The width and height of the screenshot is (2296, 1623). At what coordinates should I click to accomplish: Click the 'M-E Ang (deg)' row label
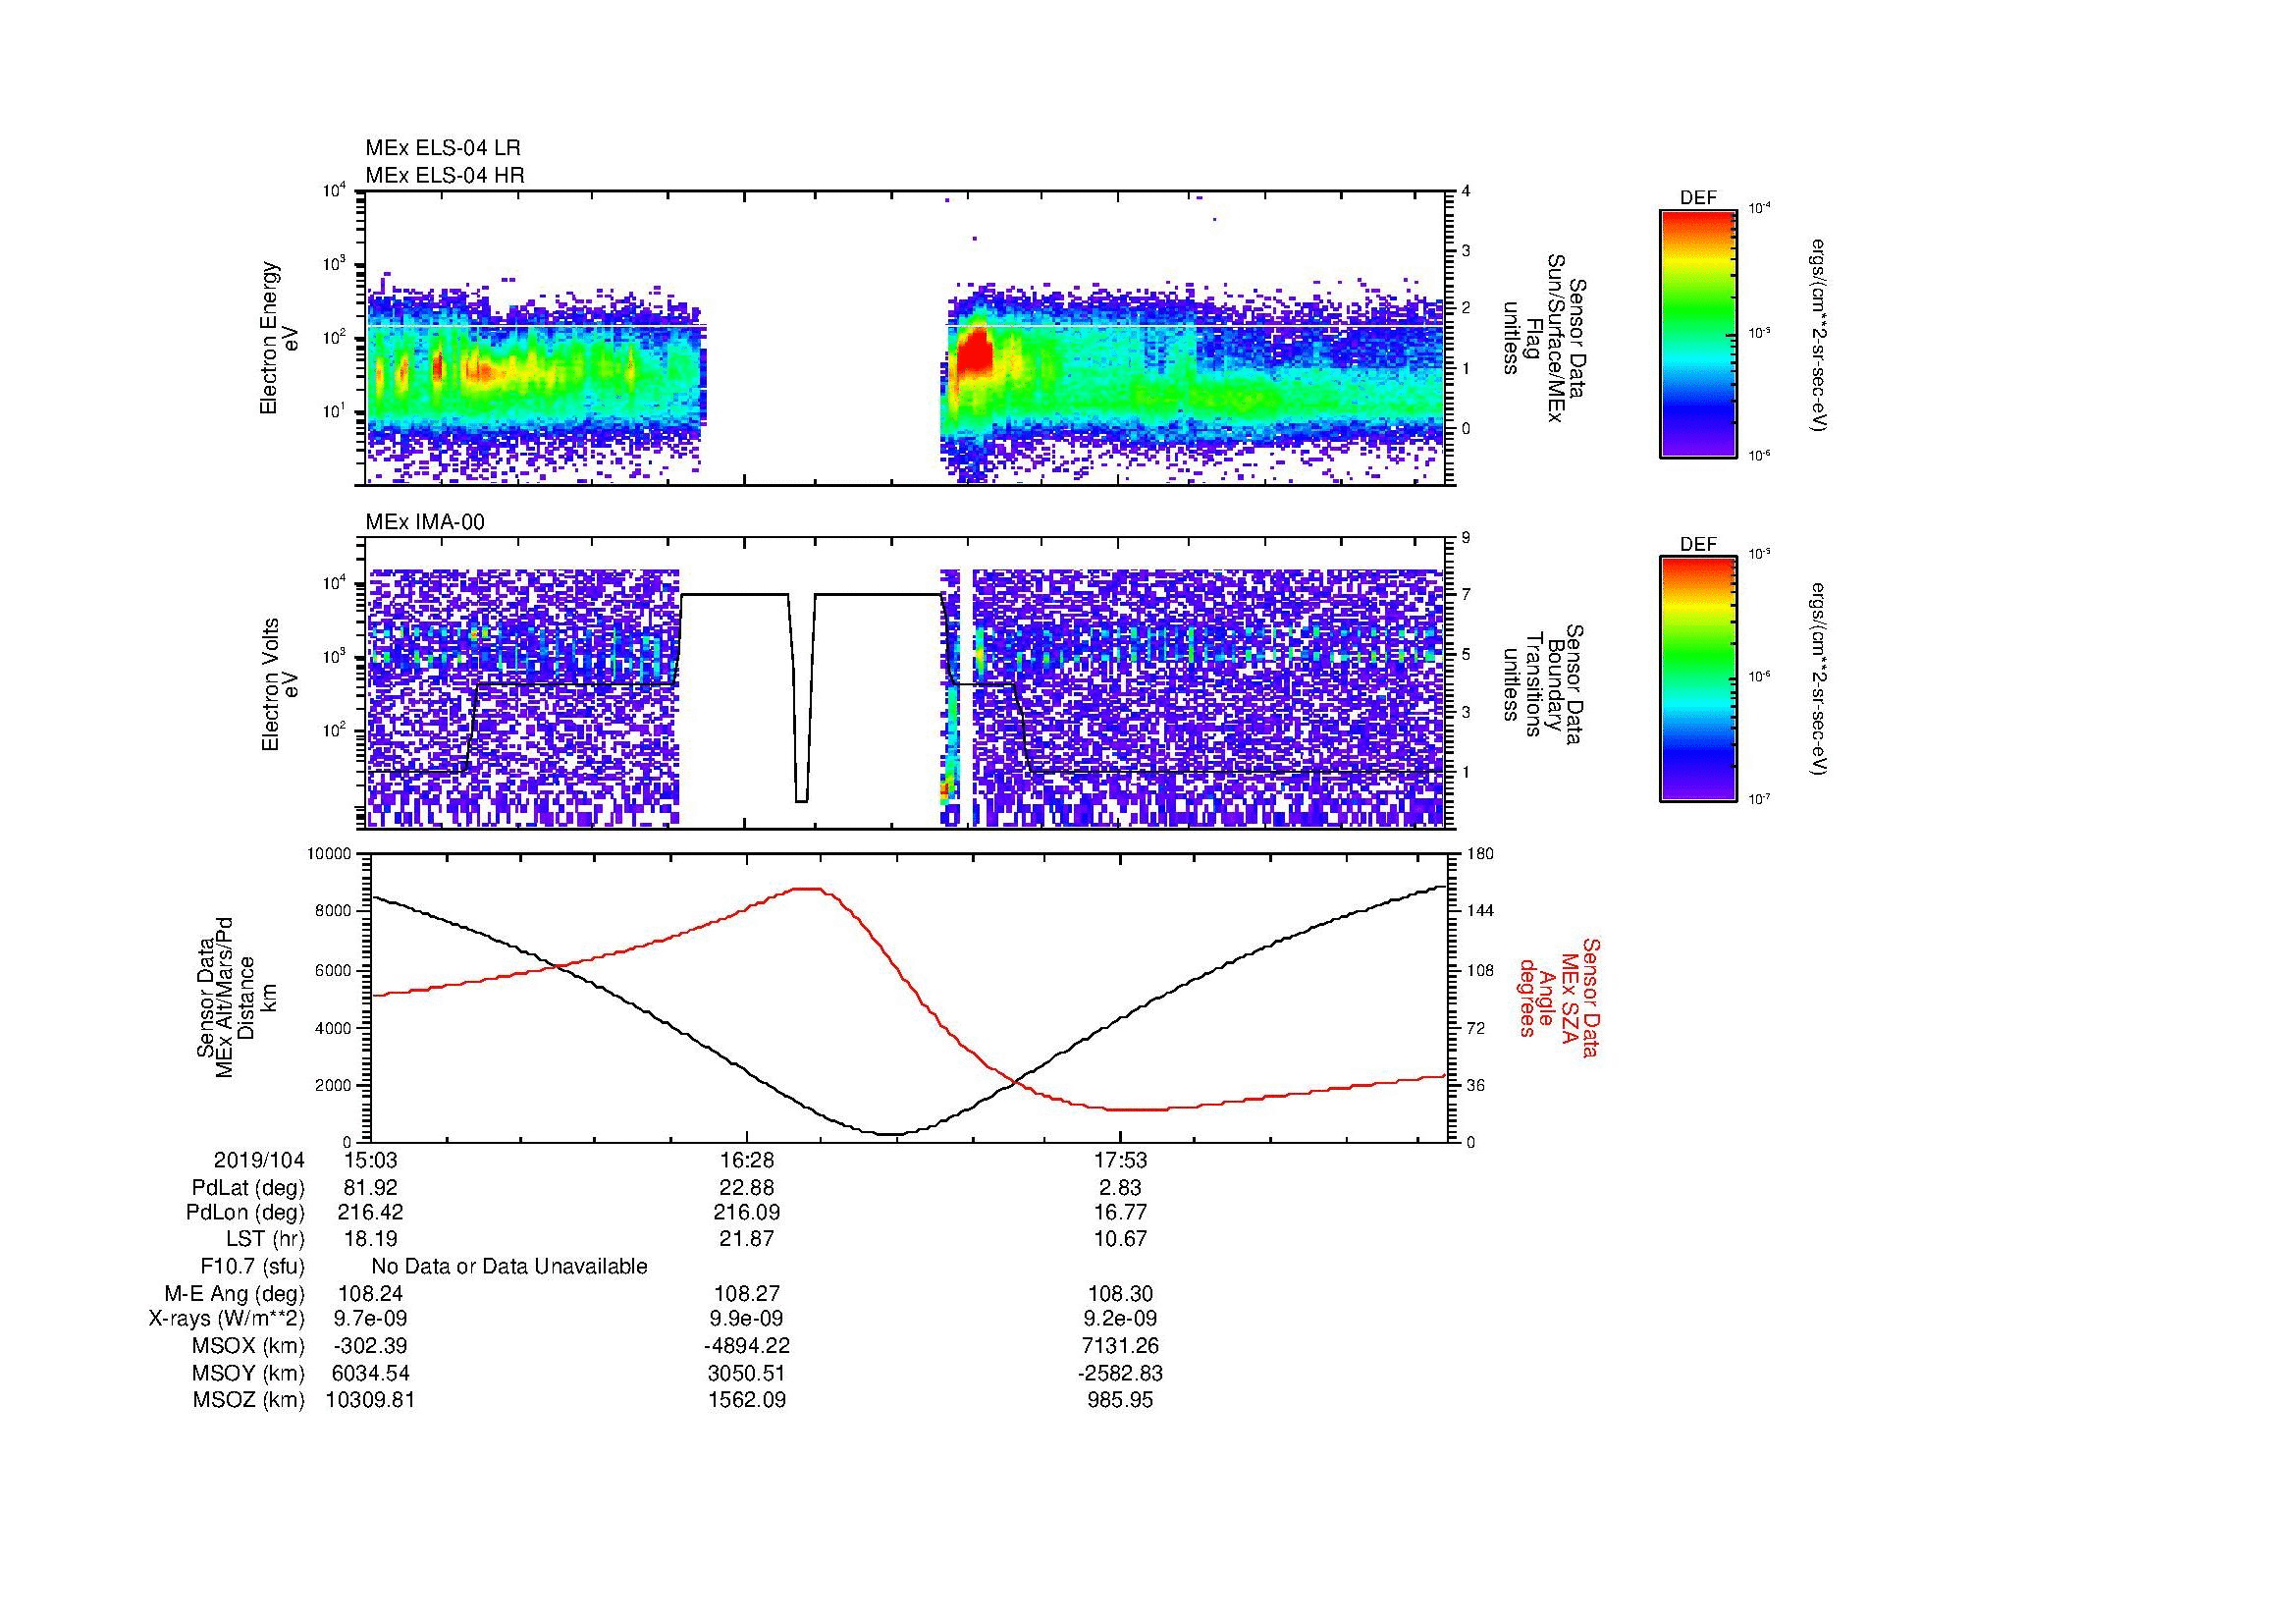click(235, 1294)
